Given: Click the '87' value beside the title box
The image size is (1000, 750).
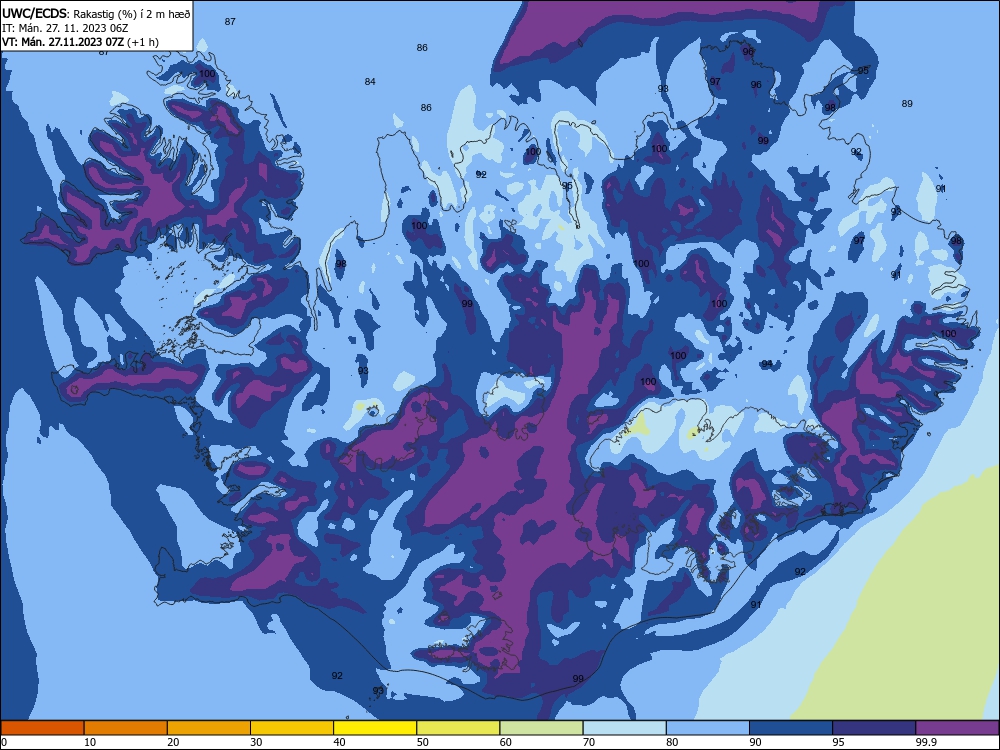Looking at the screenshot, I should pos(230,22).
